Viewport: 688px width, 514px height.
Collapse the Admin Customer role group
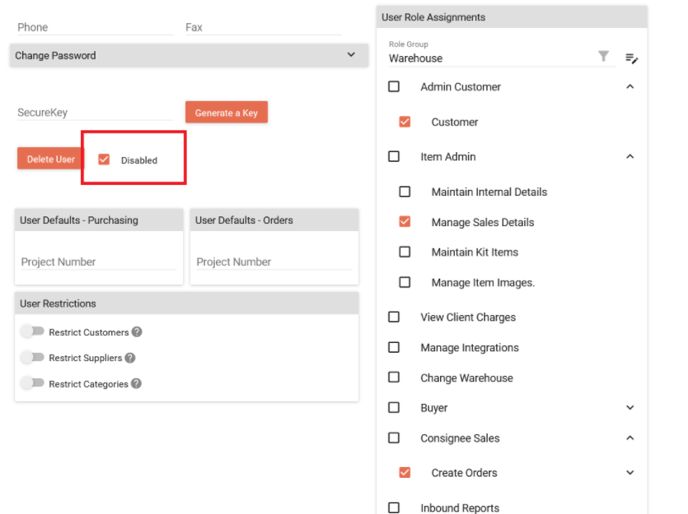point(630,86)
